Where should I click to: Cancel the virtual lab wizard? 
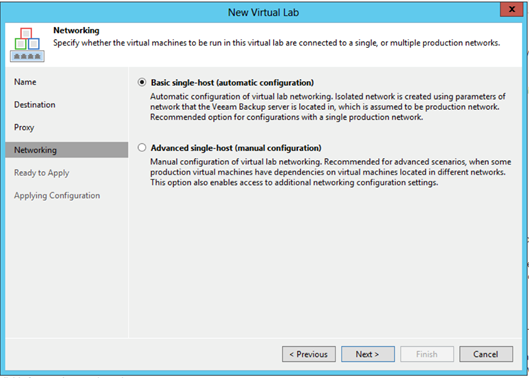tap(486, 354)
